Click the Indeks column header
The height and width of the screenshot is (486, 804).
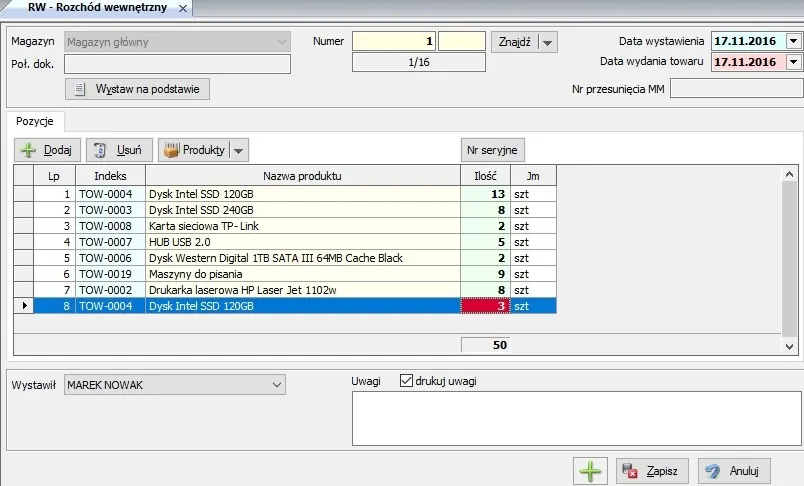tap(110, 176)
